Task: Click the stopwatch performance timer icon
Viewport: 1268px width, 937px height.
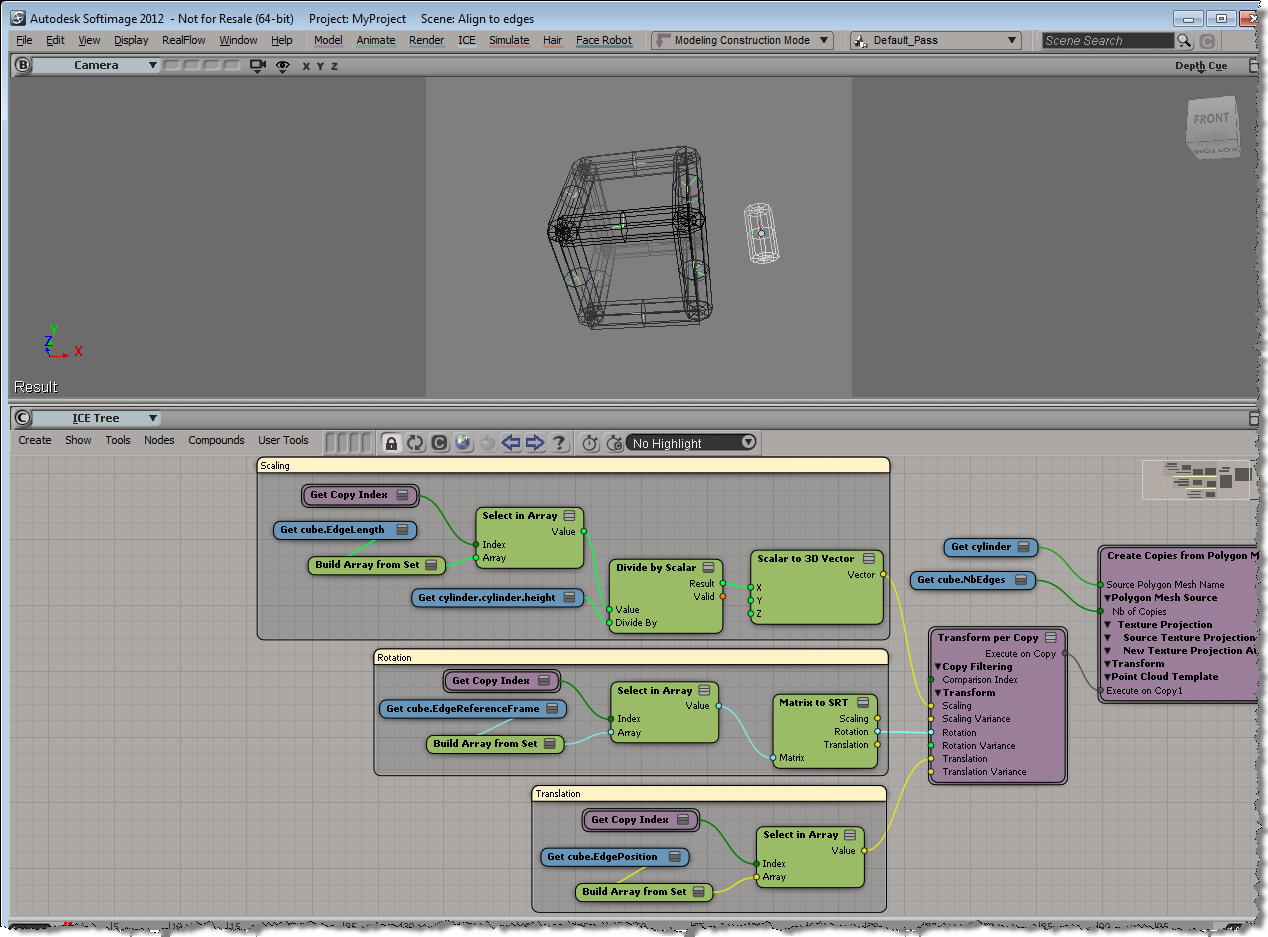Action: coord(590,442)
